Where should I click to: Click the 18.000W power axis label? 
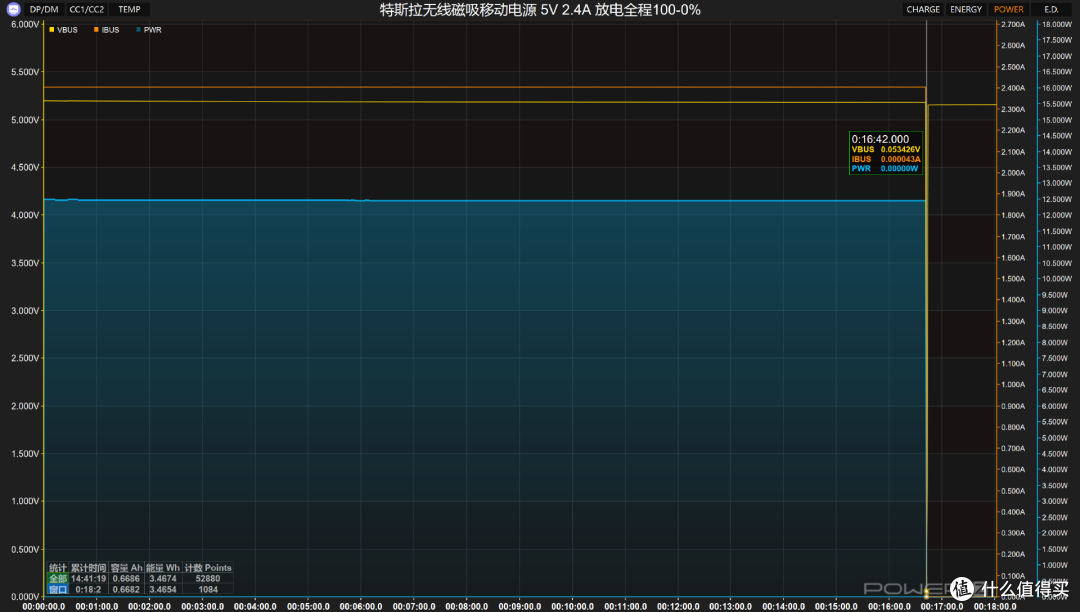(x=1057, y=24)
